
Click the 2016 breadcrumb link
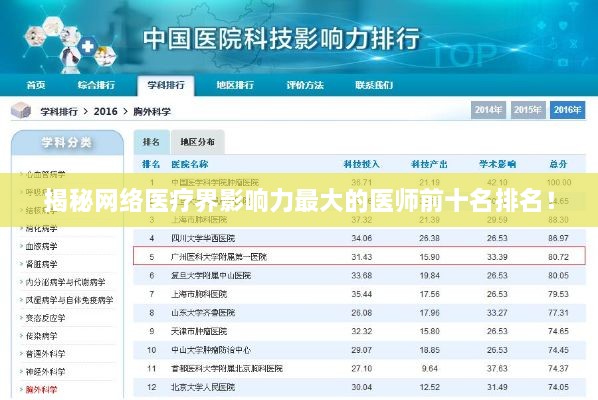105,111
